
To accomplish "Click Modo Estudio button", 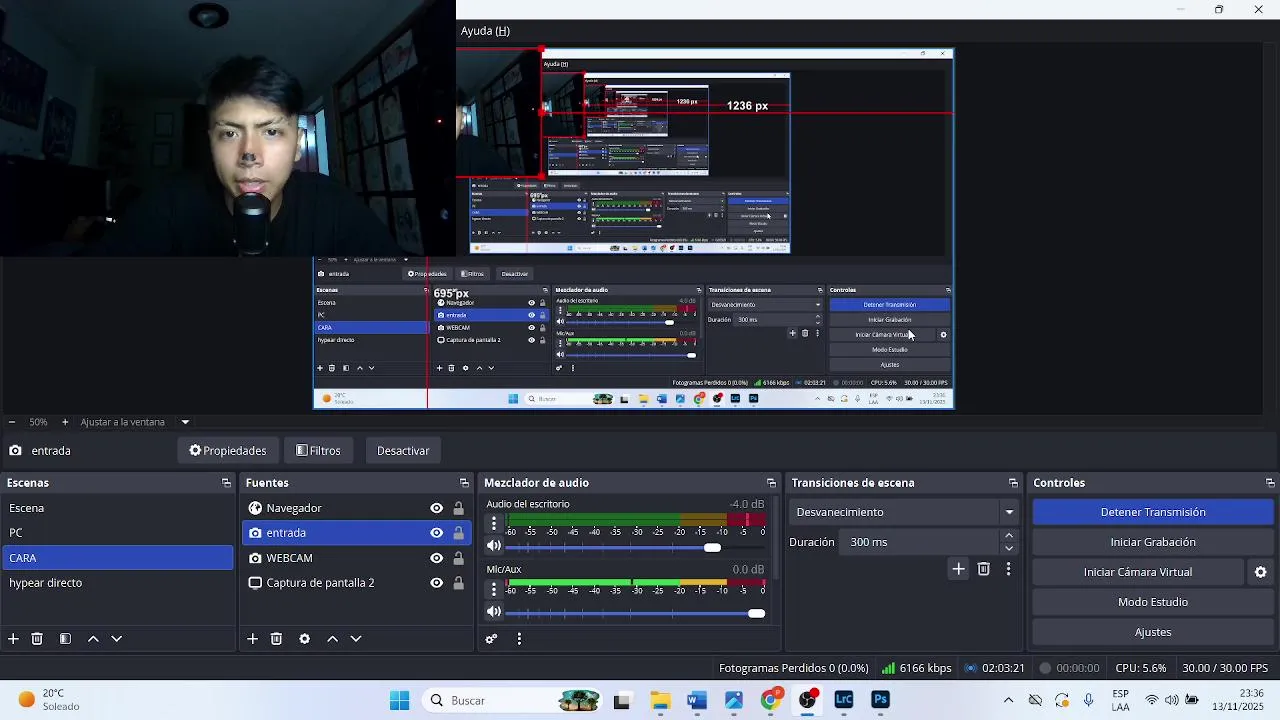I will pos(1153,602).
